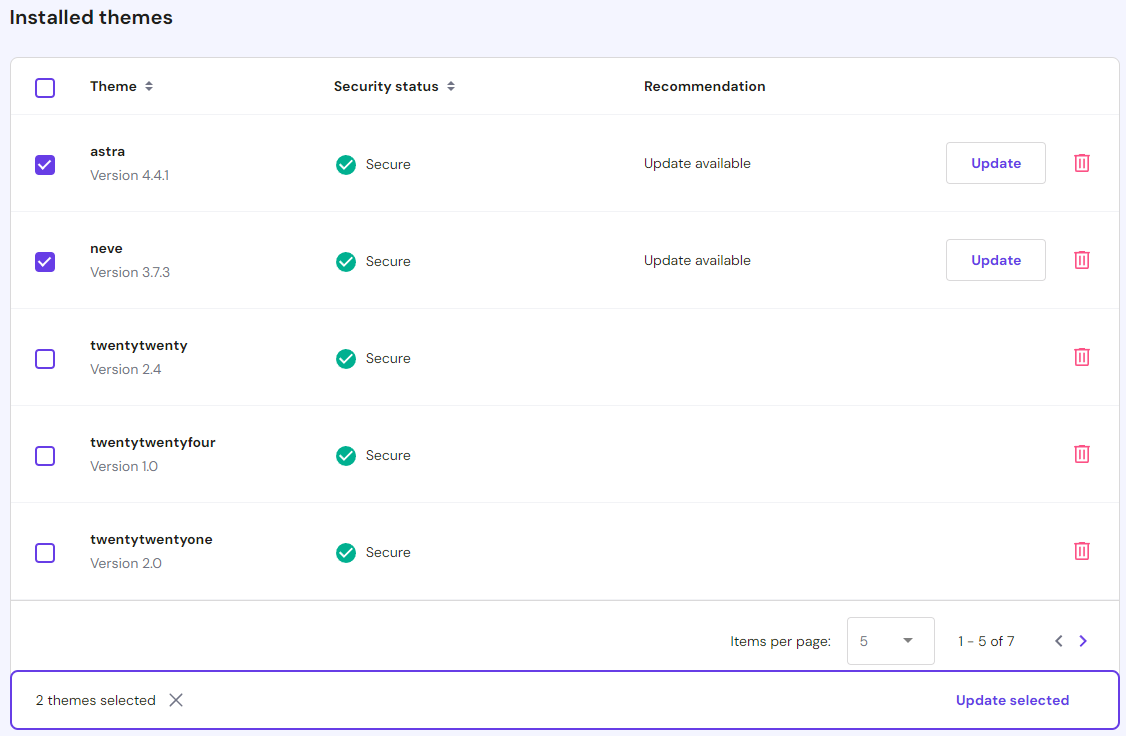Image resolution: width=1126 pixels, height=736 pixels.
Task: Update the astra theme
Action: [x=995, y=162]
